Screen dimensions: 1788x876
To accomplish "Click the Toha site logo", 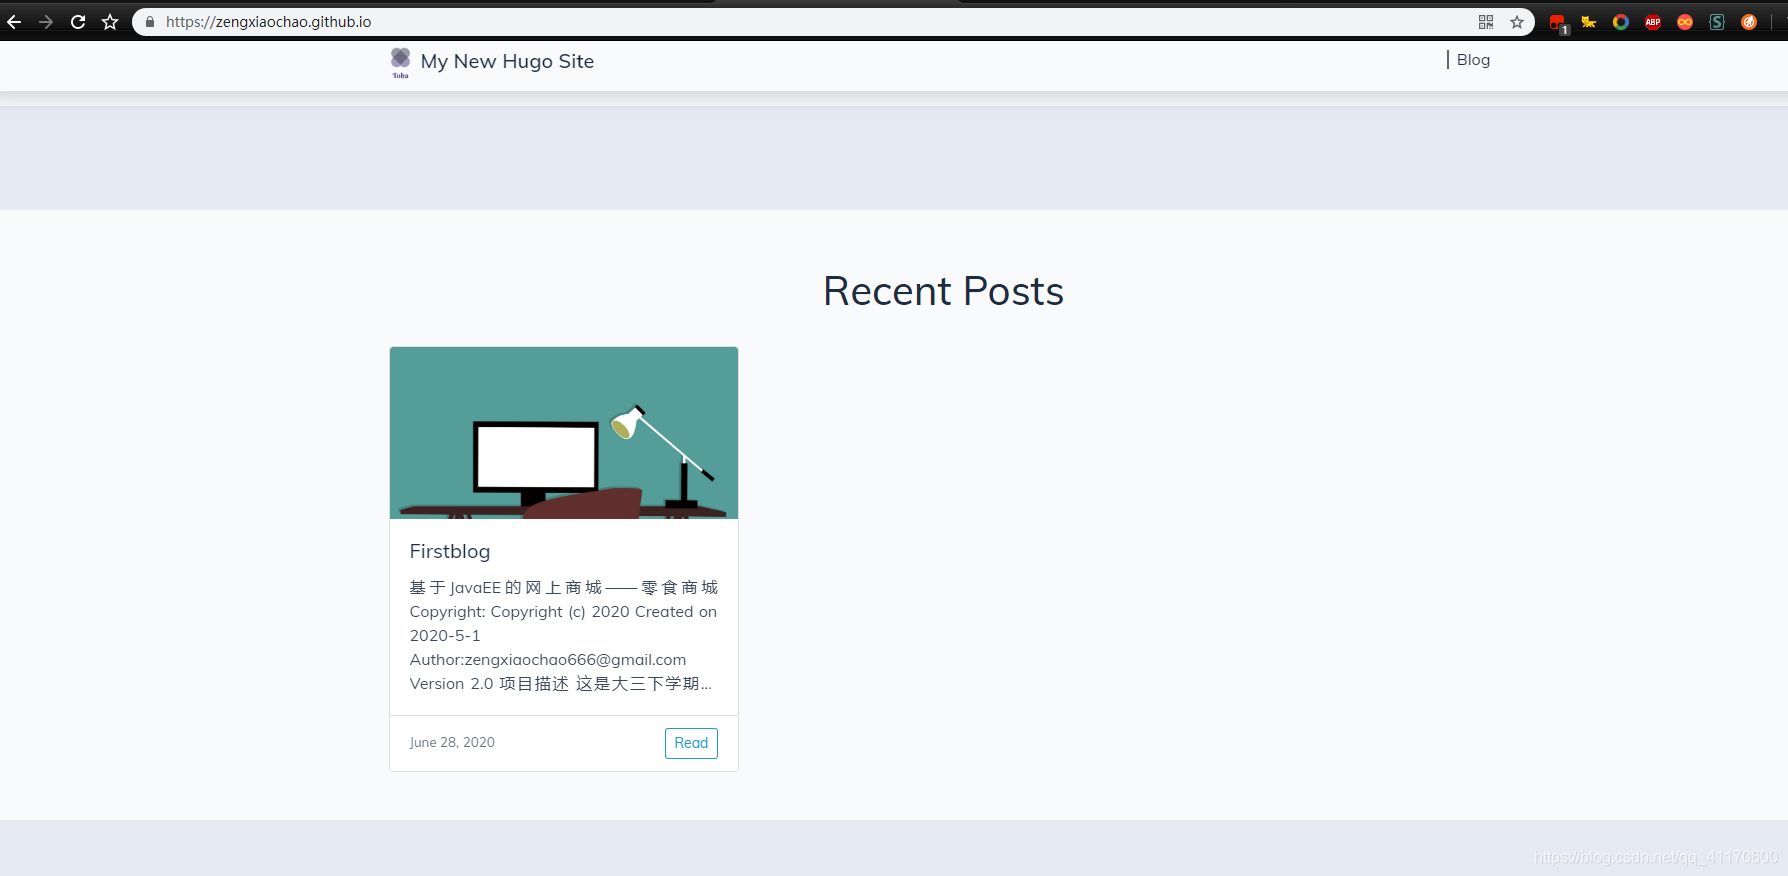I will (x=400, y=62).
